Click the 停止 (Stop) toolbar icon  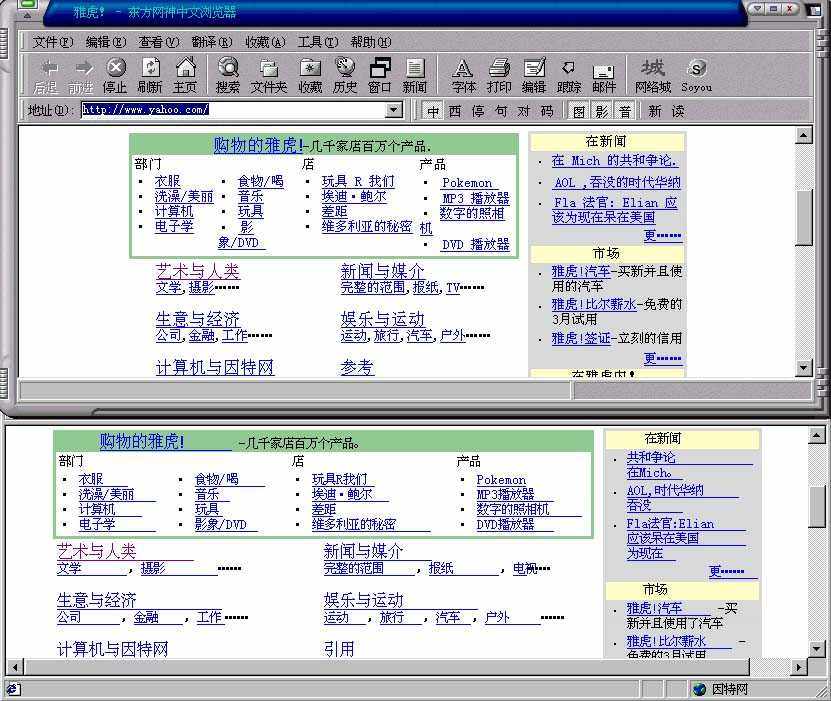coord(116,73)
